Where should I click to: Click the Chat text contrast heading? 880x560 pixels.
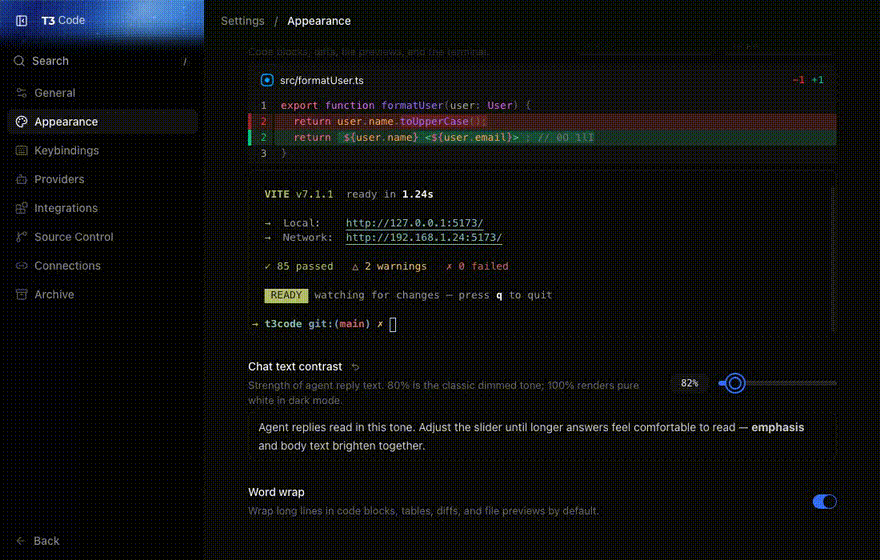[295, 366]
